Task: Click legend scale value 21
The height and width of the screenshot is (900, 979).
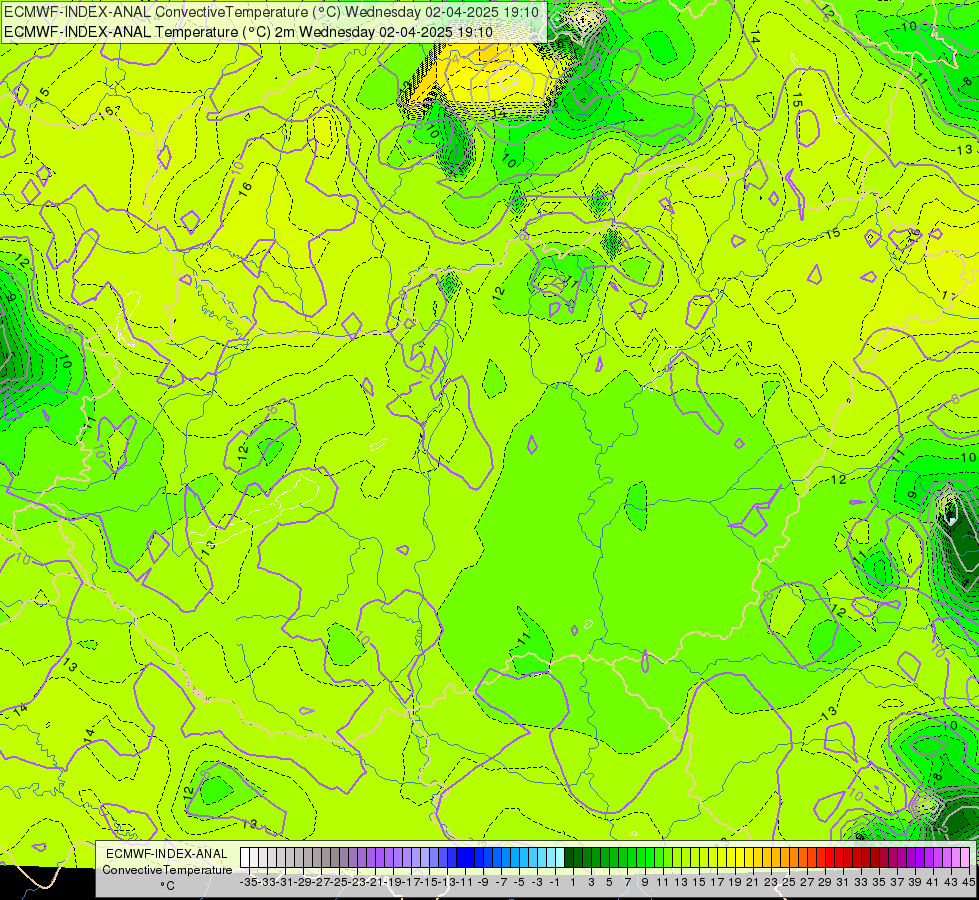Action: pos(753,883)
